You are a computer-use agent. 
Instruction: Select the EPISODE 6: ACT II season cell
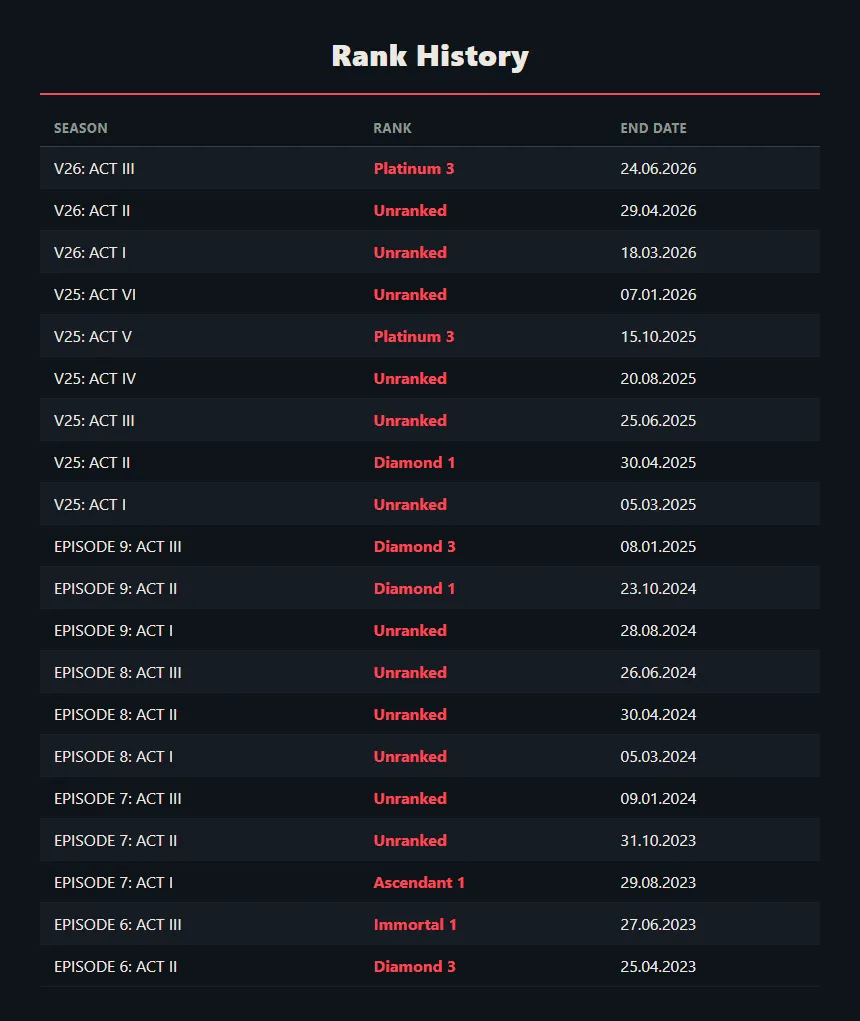tap(115, 966)
